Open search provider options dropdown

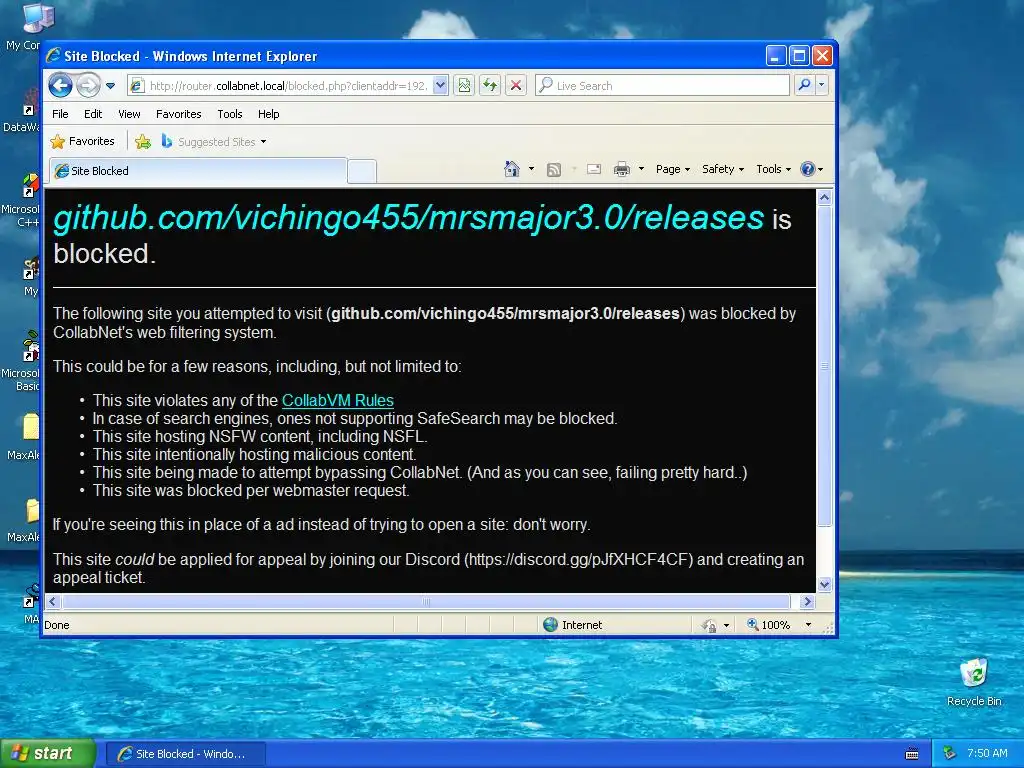(x=822, y=86)
